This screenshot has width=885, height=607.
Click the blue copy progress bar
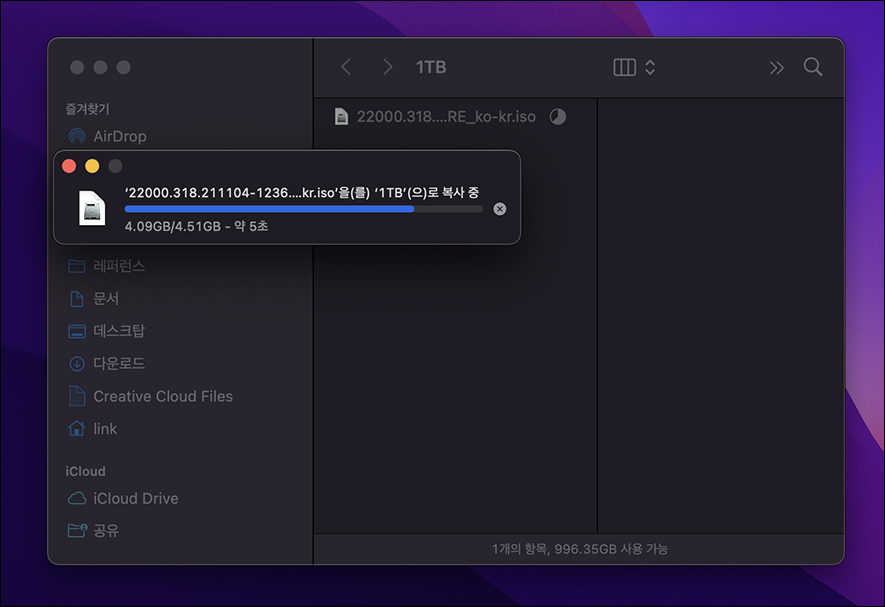(x=304, y=209)
